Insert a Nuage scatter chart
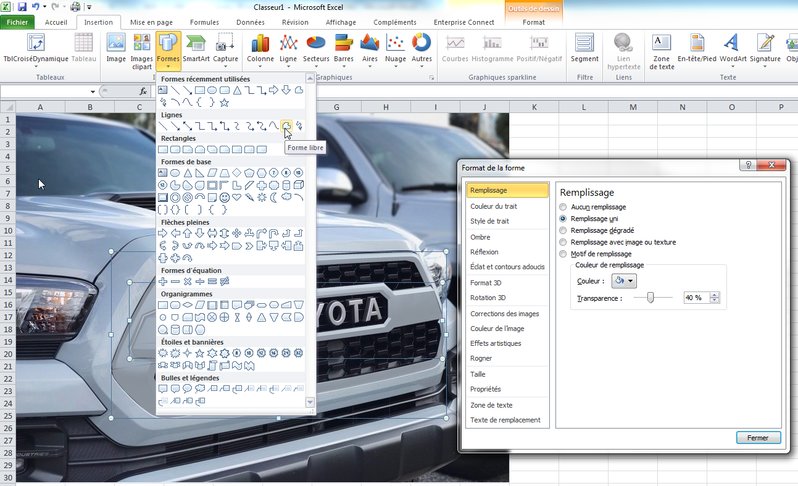798x486 pixels. tap(395, 49)
